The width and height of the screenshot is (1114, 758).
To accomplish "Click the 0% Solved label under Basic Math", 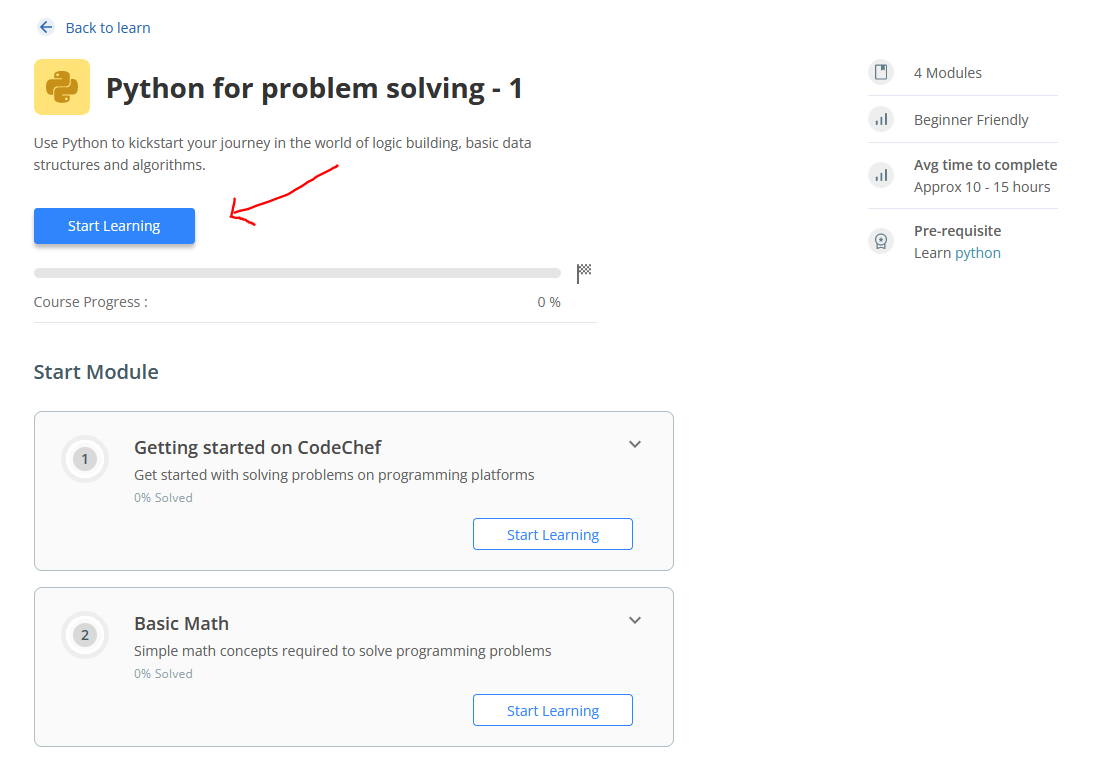I will 163,673.
